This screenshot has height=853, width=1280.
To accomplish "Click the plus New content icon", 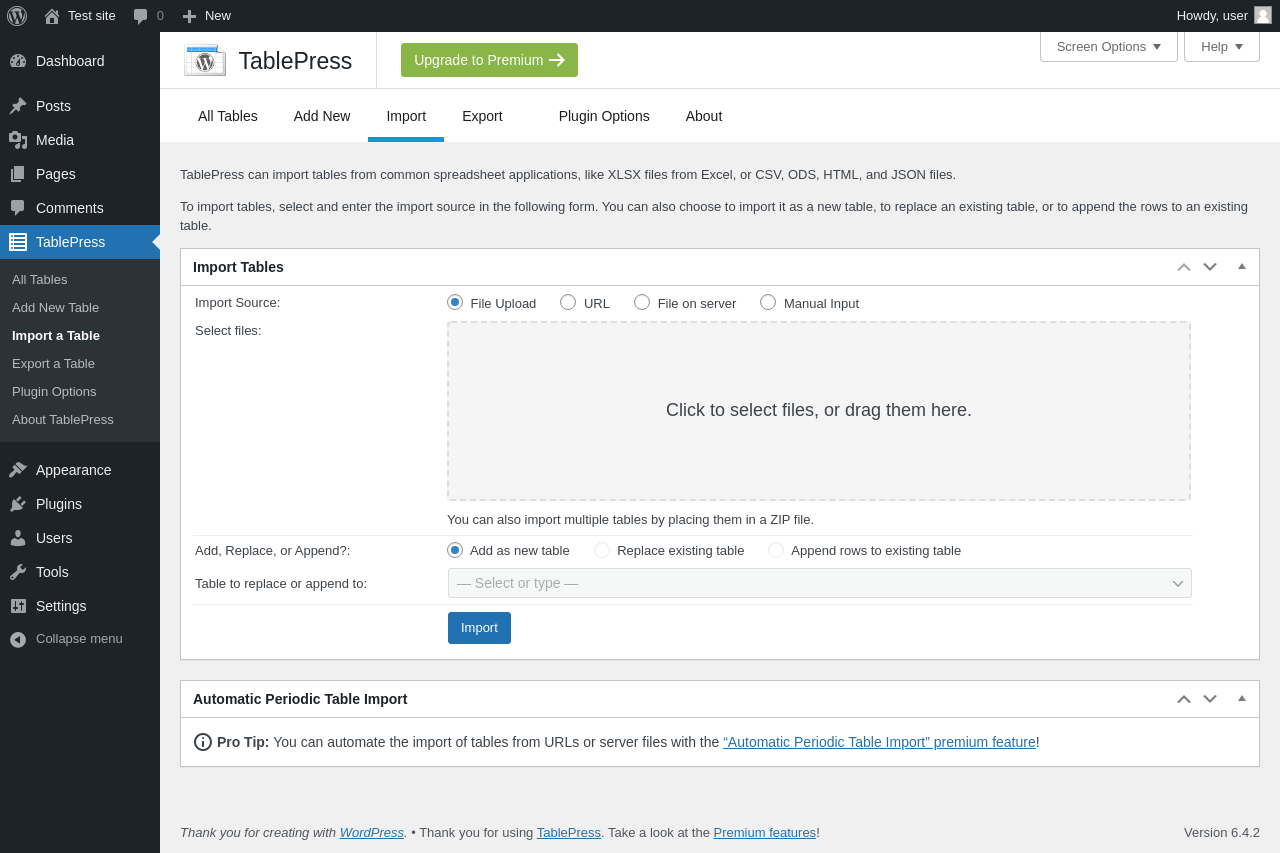I will point(189,16).
